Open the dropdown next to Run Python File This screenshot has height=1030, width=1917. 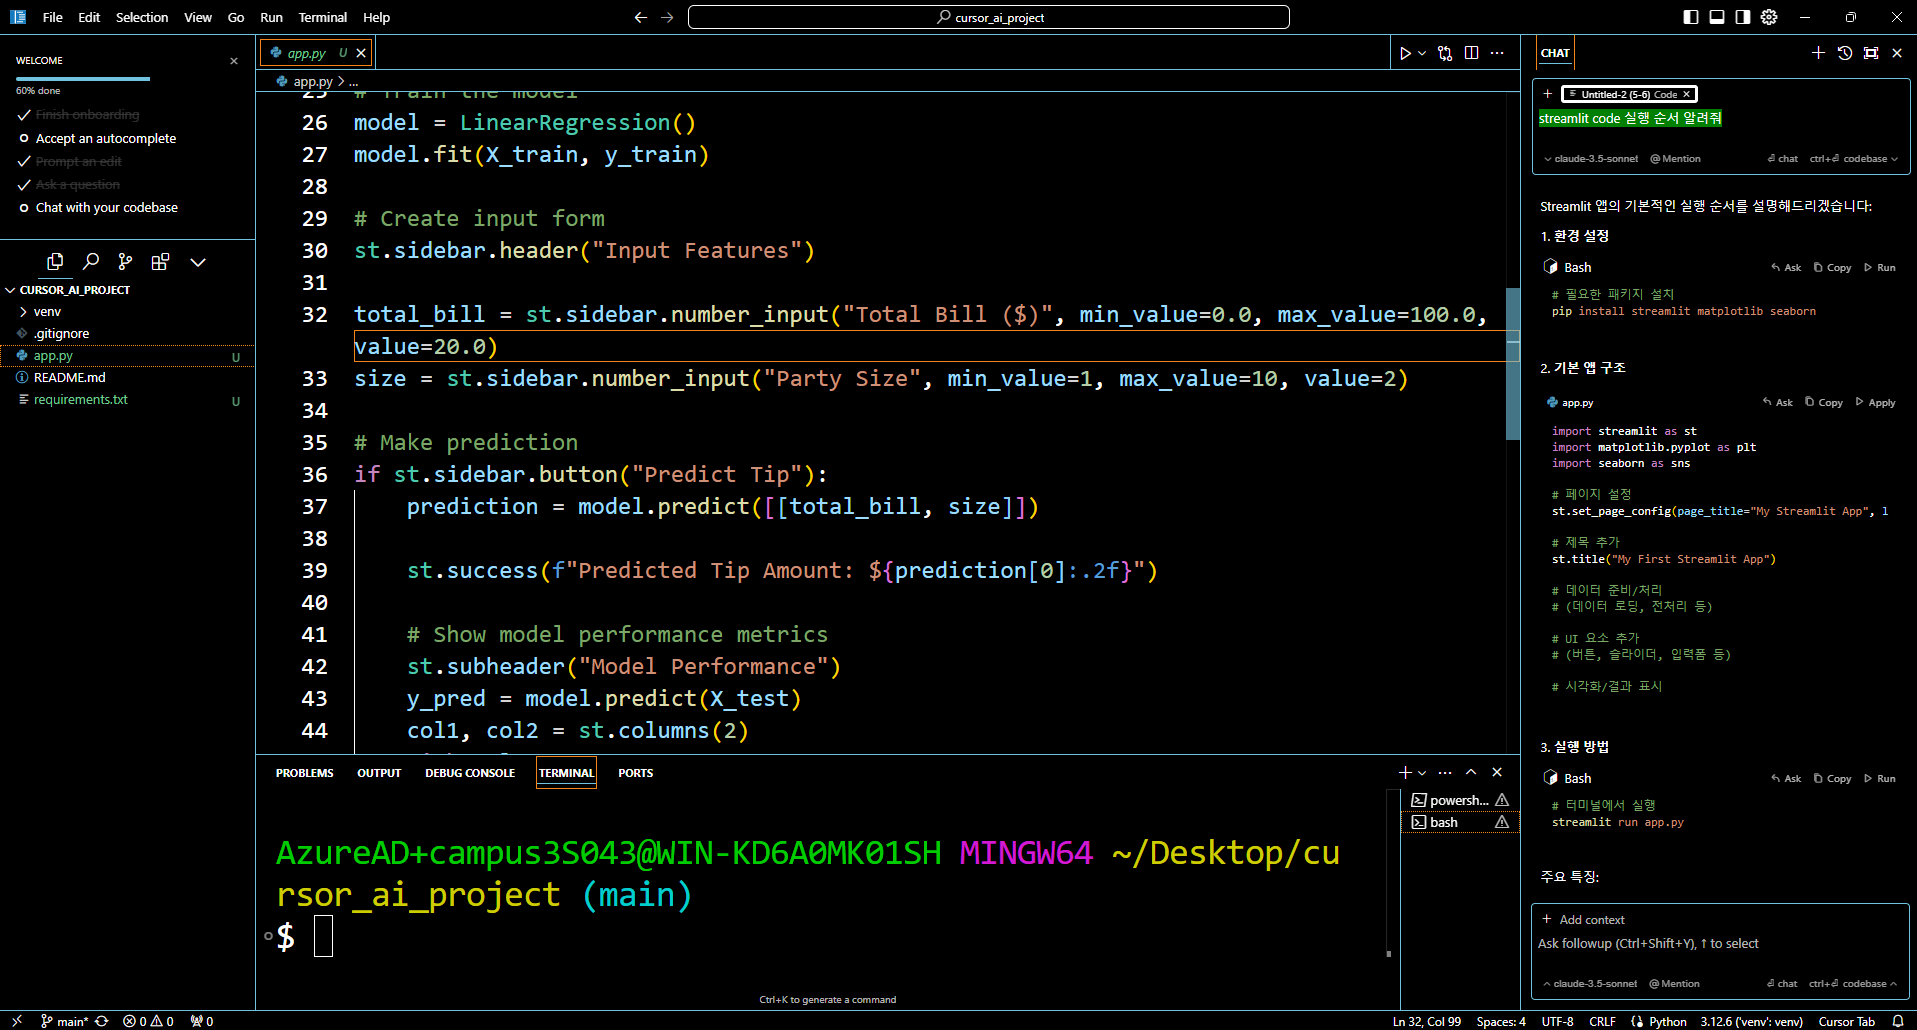coord(1422,53)
